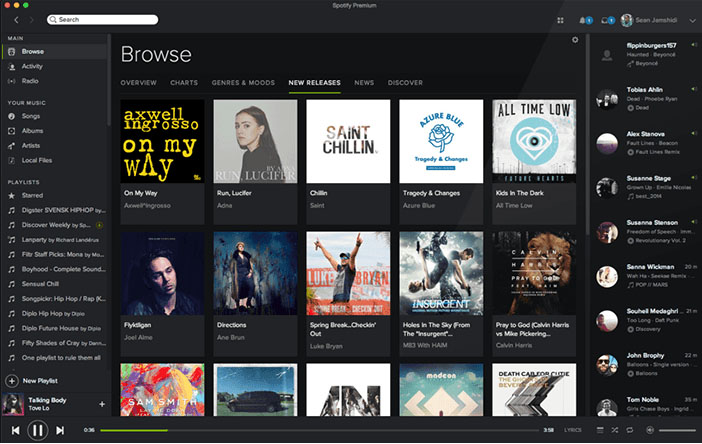This screenshot has width=702, height=444.
Task: Mute with the volume speaker icon
Action: coord(650,430)
